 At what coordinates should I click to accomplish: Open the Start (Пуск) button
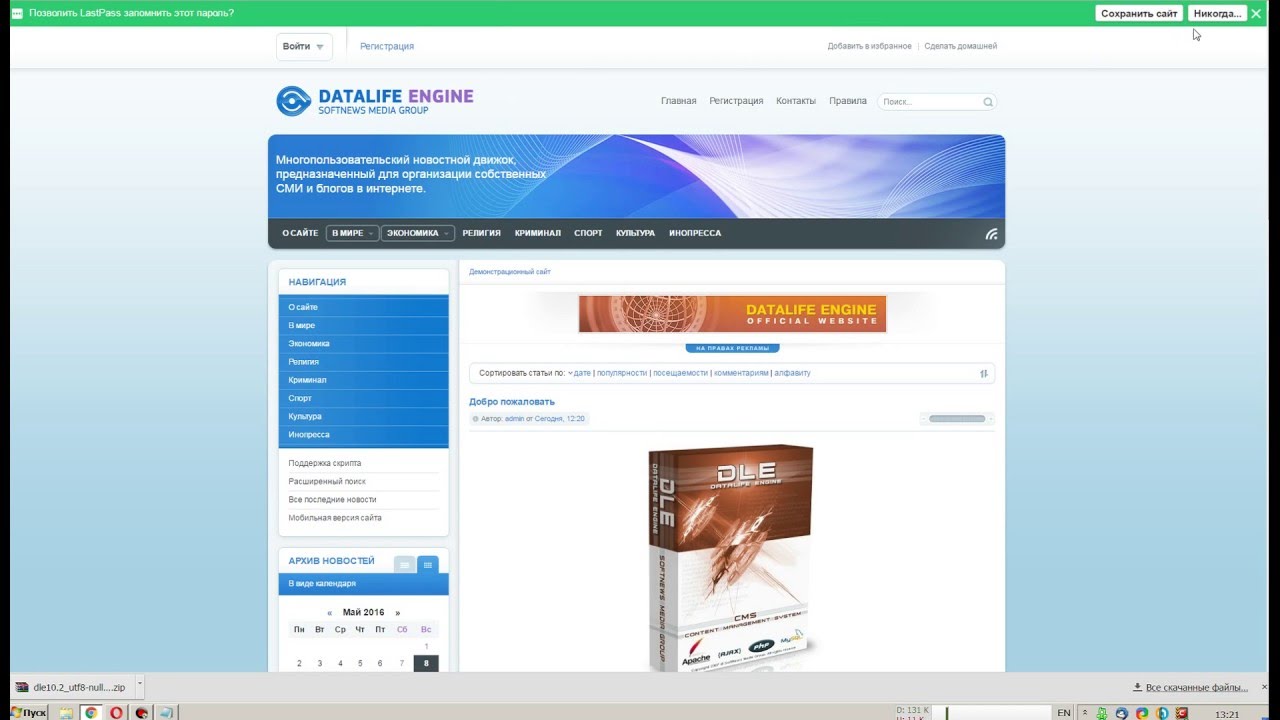[x=28, y=713]
